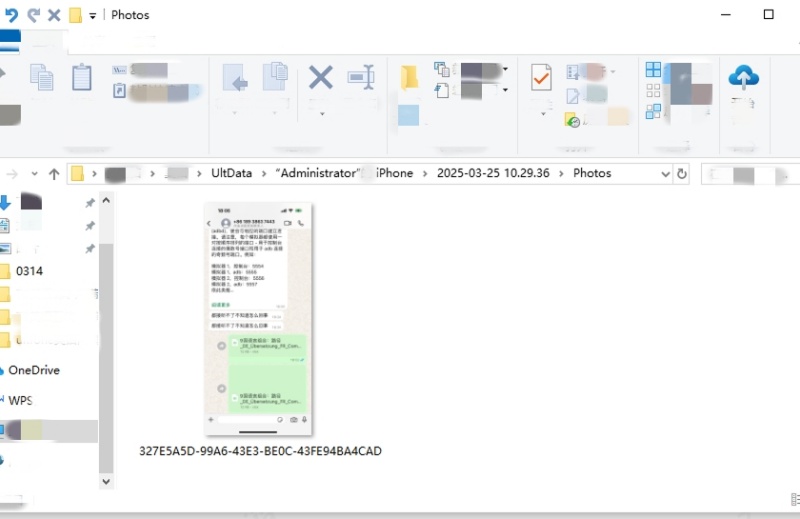Viewport: 800px width, 519px height.
Task: Click the large Delete X in the ribbon
Action: coord(321,77)
